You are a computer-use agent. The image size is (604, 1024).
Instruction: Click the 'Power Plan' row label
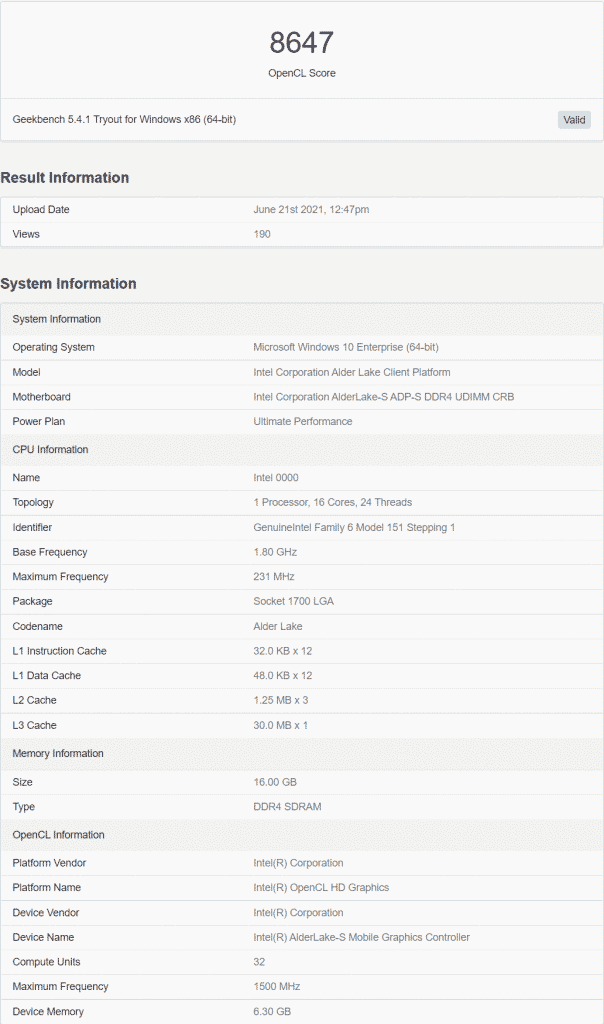(39, 422)
